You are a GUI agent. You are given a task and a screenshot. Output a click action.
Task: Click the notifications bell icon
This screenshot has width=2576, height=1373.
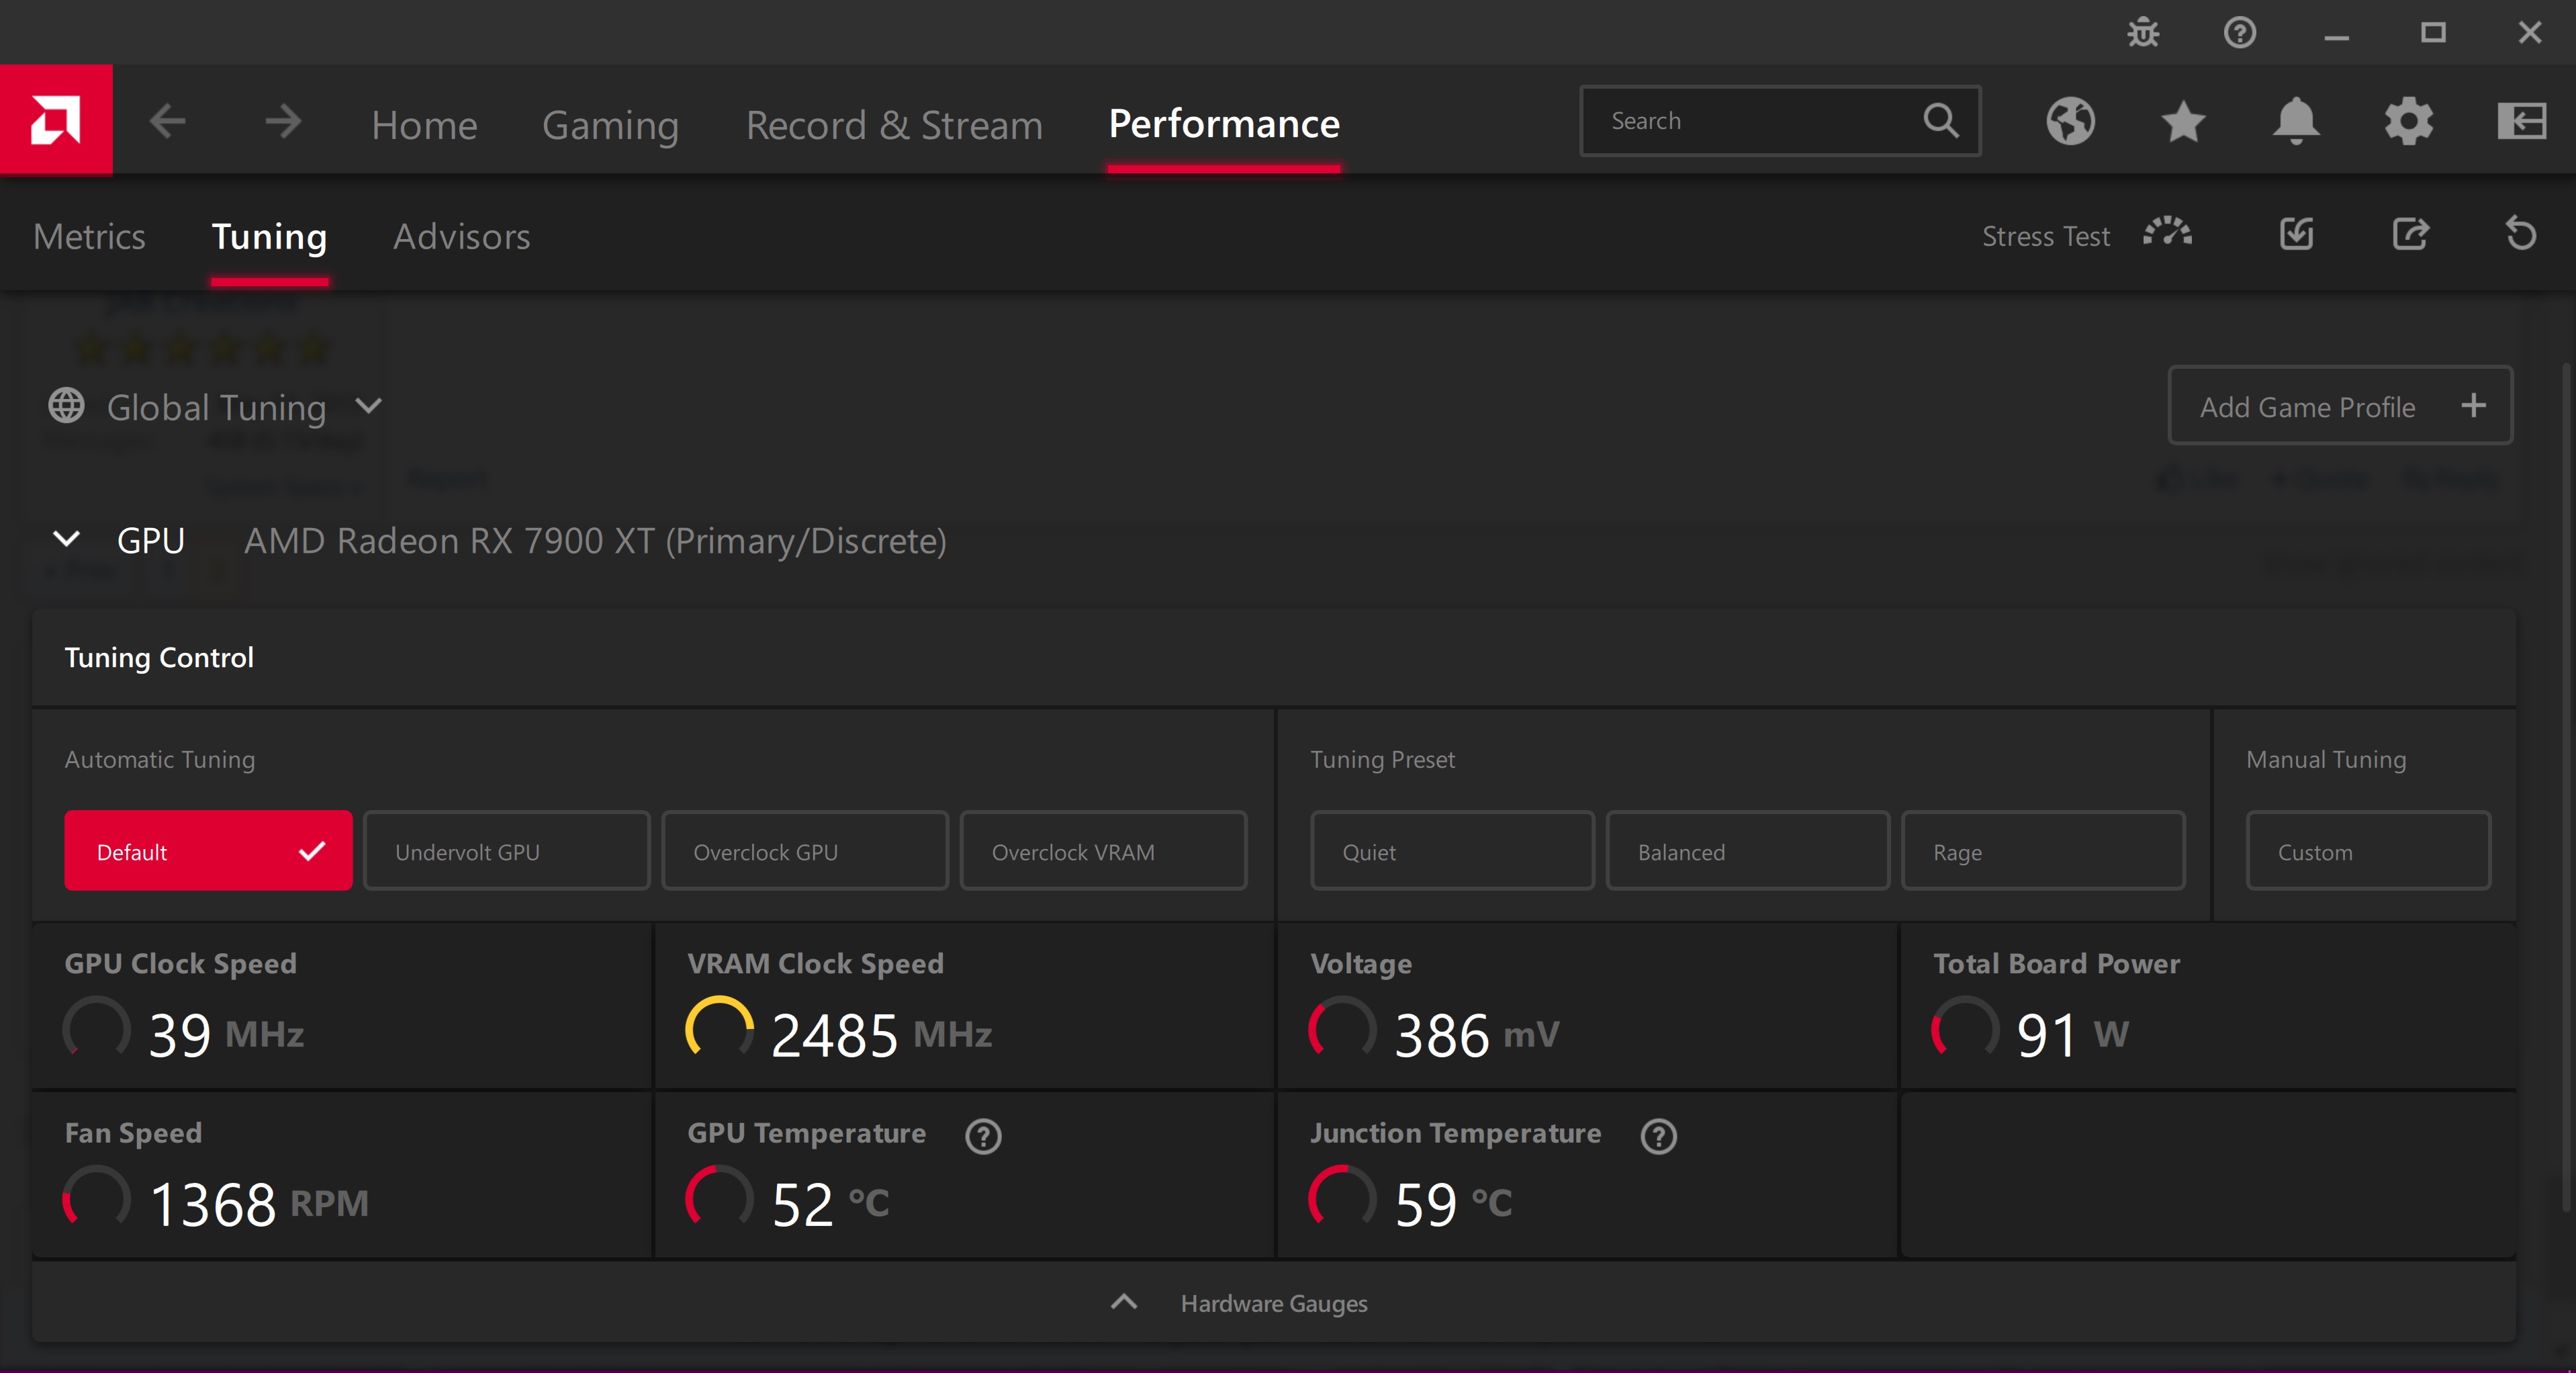tap(2293, 120)
